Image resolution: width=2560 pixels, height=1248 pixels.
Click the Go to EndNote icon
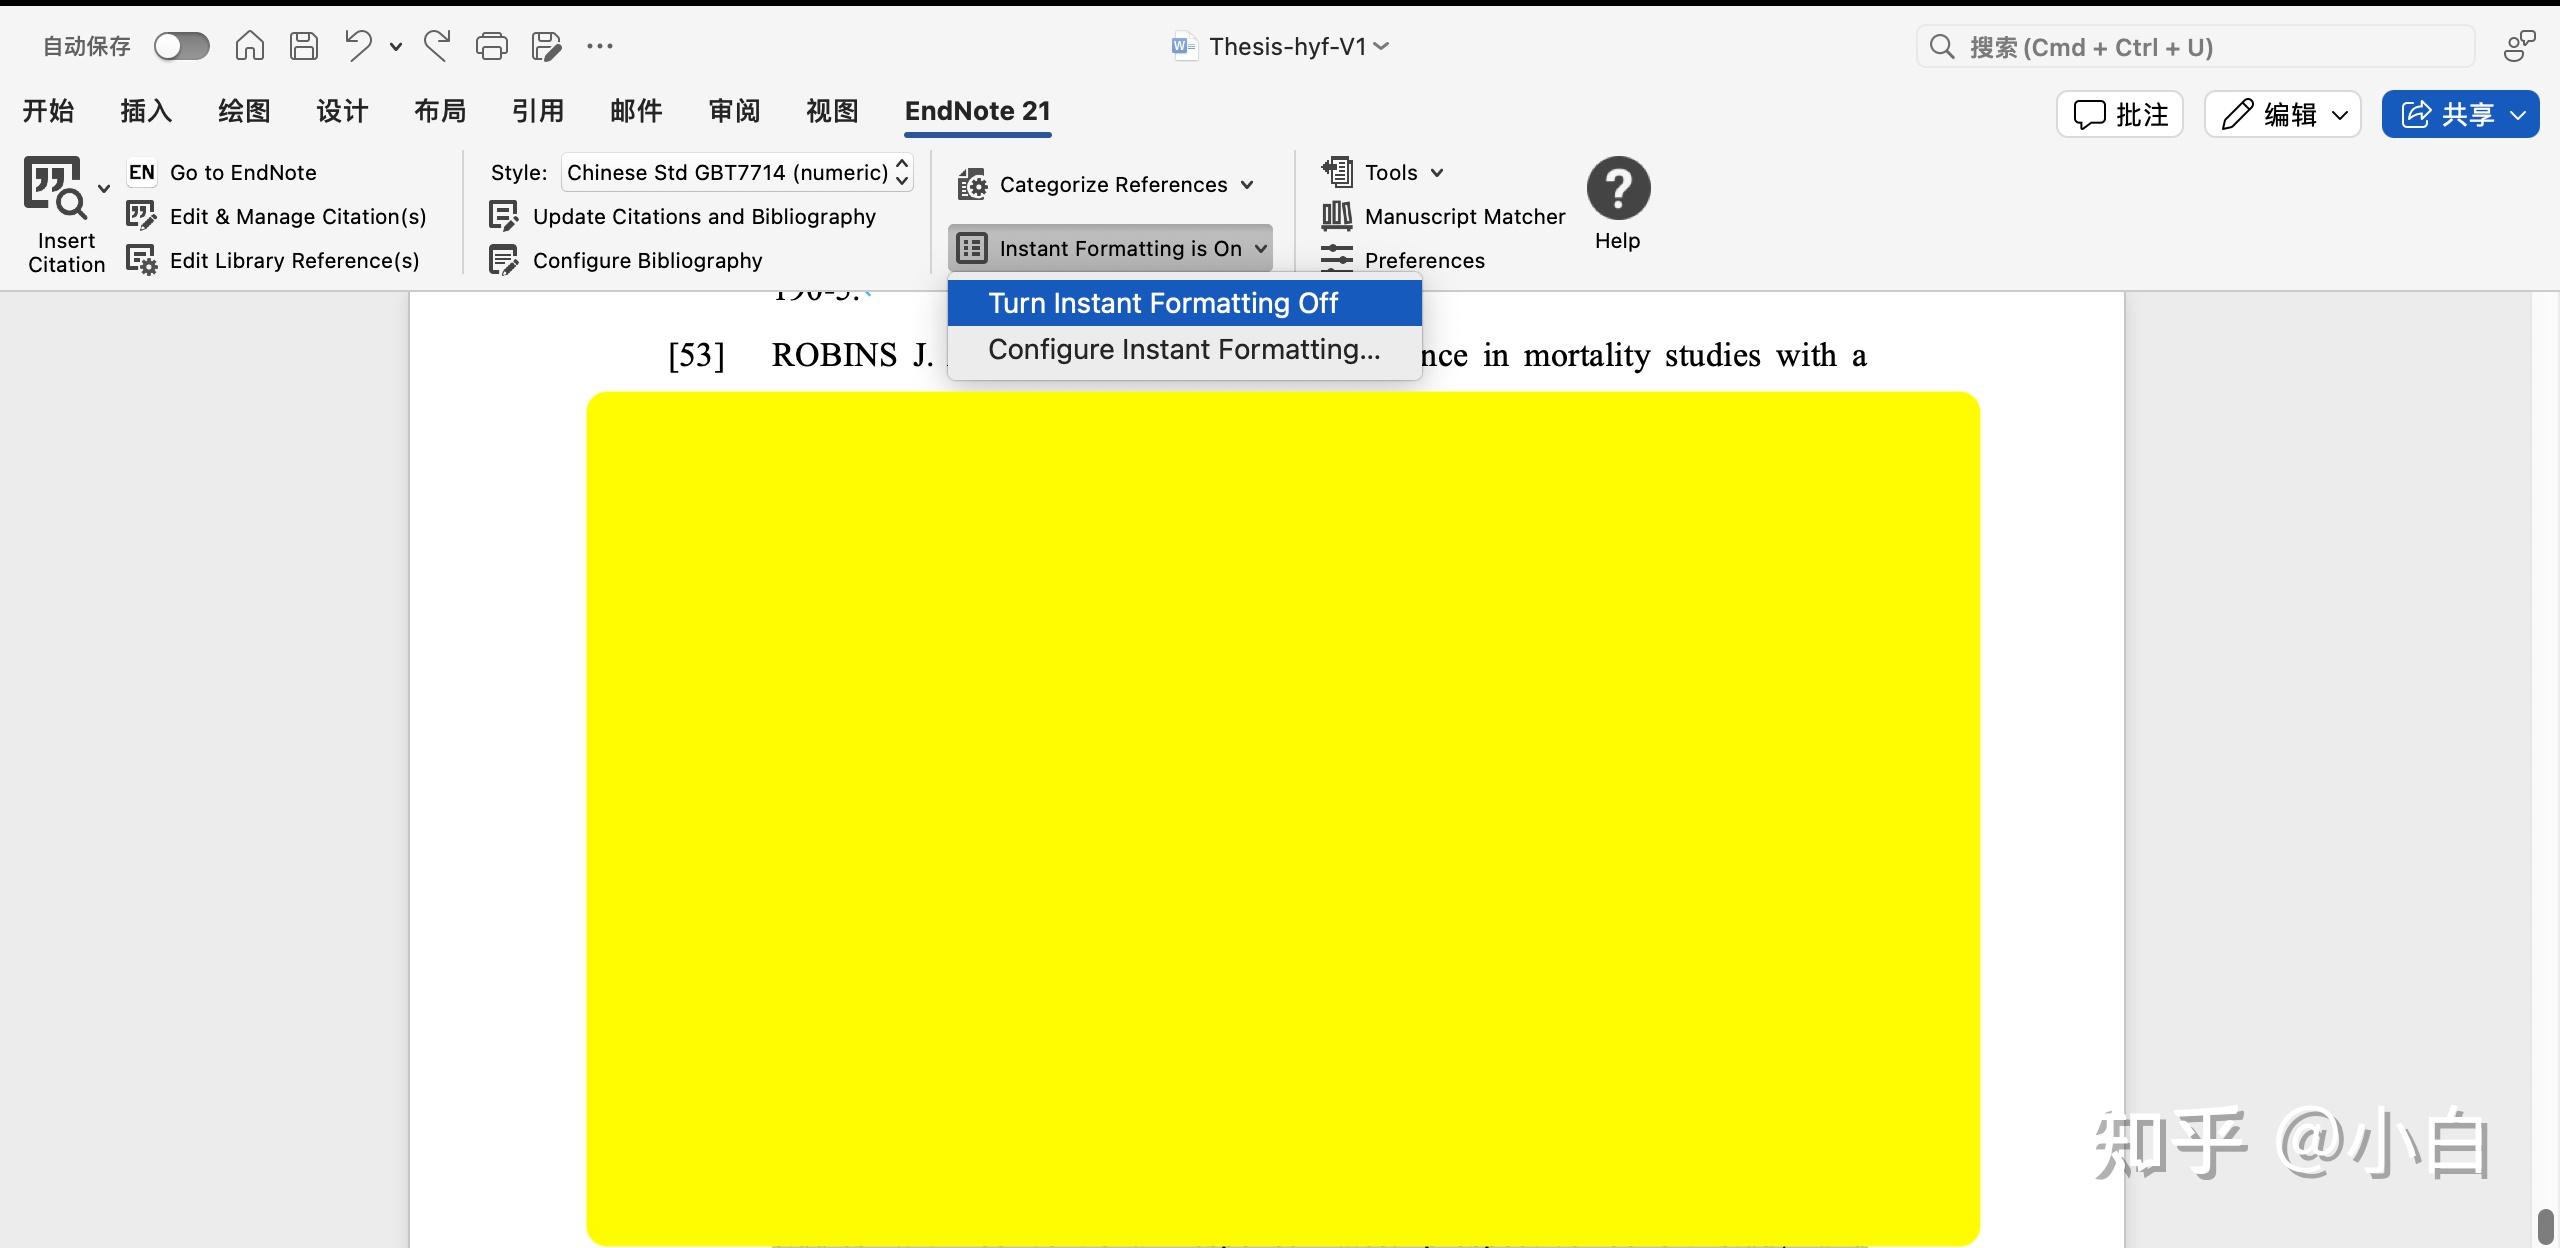click(x=141, y=172)
